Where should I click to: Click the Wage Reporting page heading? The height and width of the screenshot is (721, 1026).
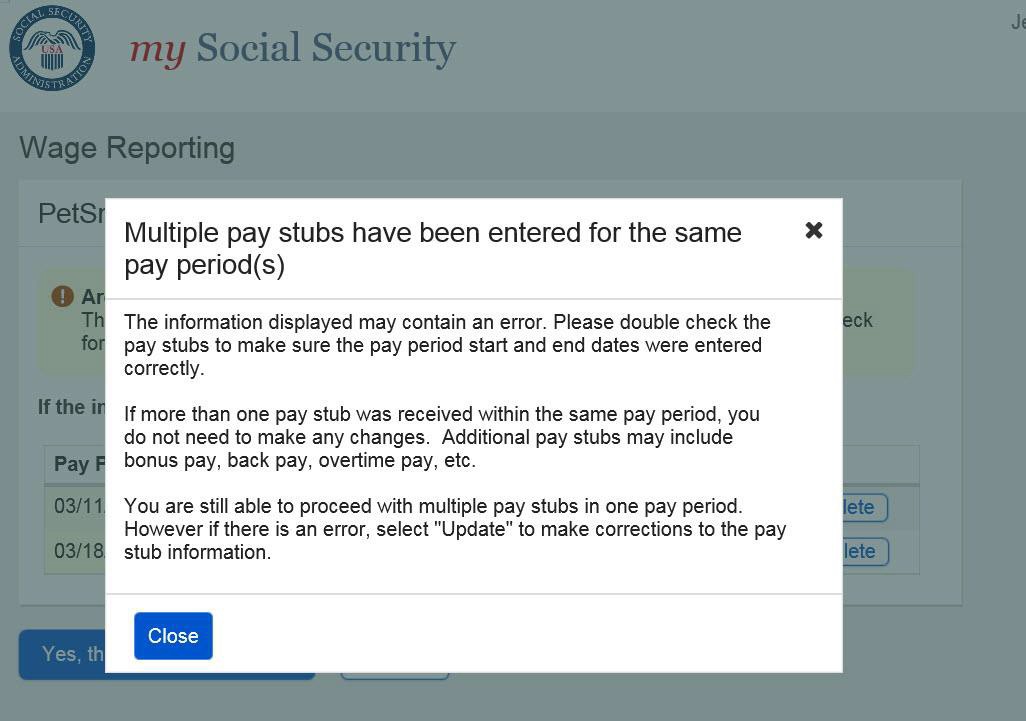coord(127,148)
